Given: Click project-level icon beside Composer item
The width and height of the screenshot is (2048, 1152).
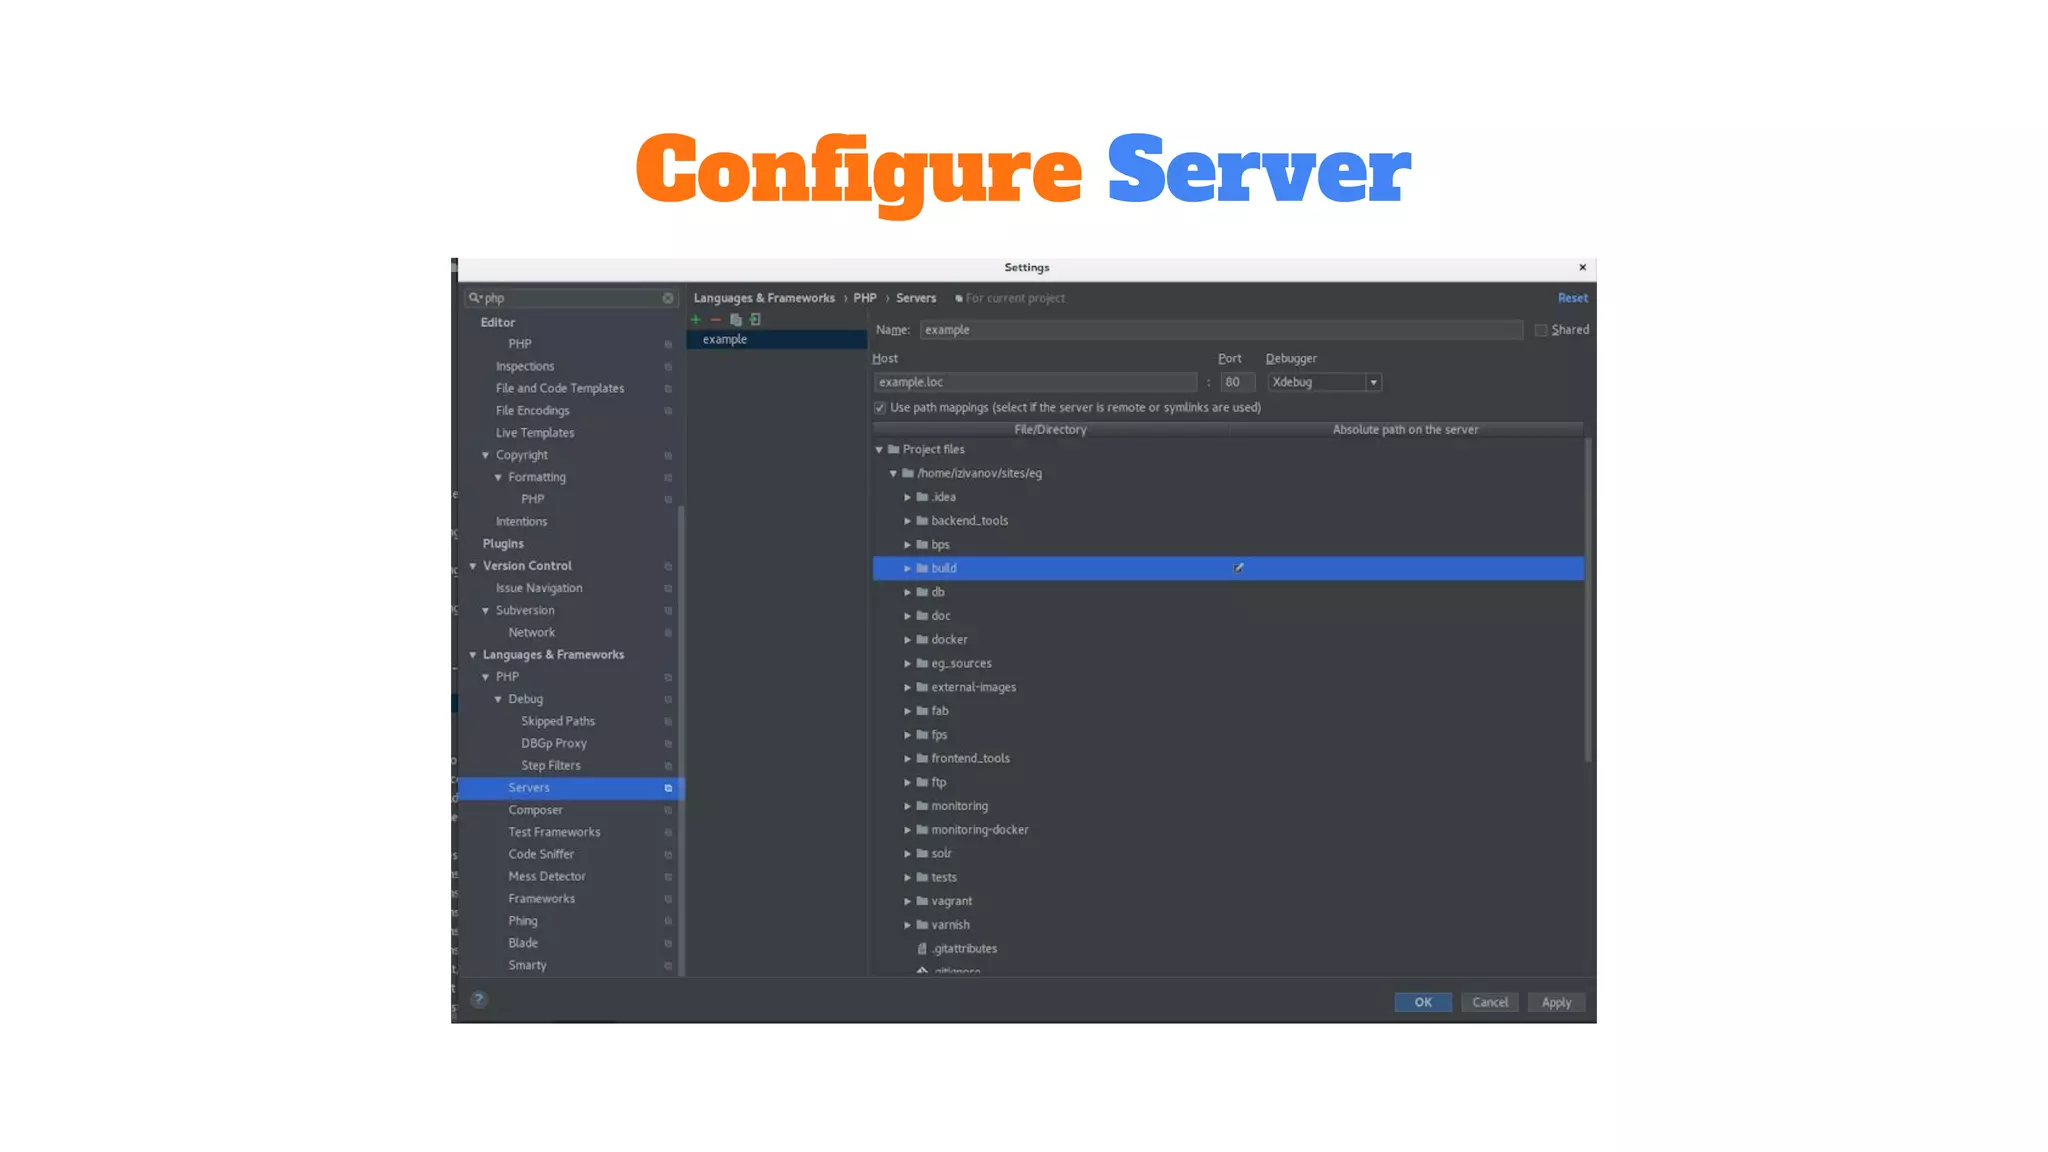Looking at the screenshot, I should (x=668, y=811).
